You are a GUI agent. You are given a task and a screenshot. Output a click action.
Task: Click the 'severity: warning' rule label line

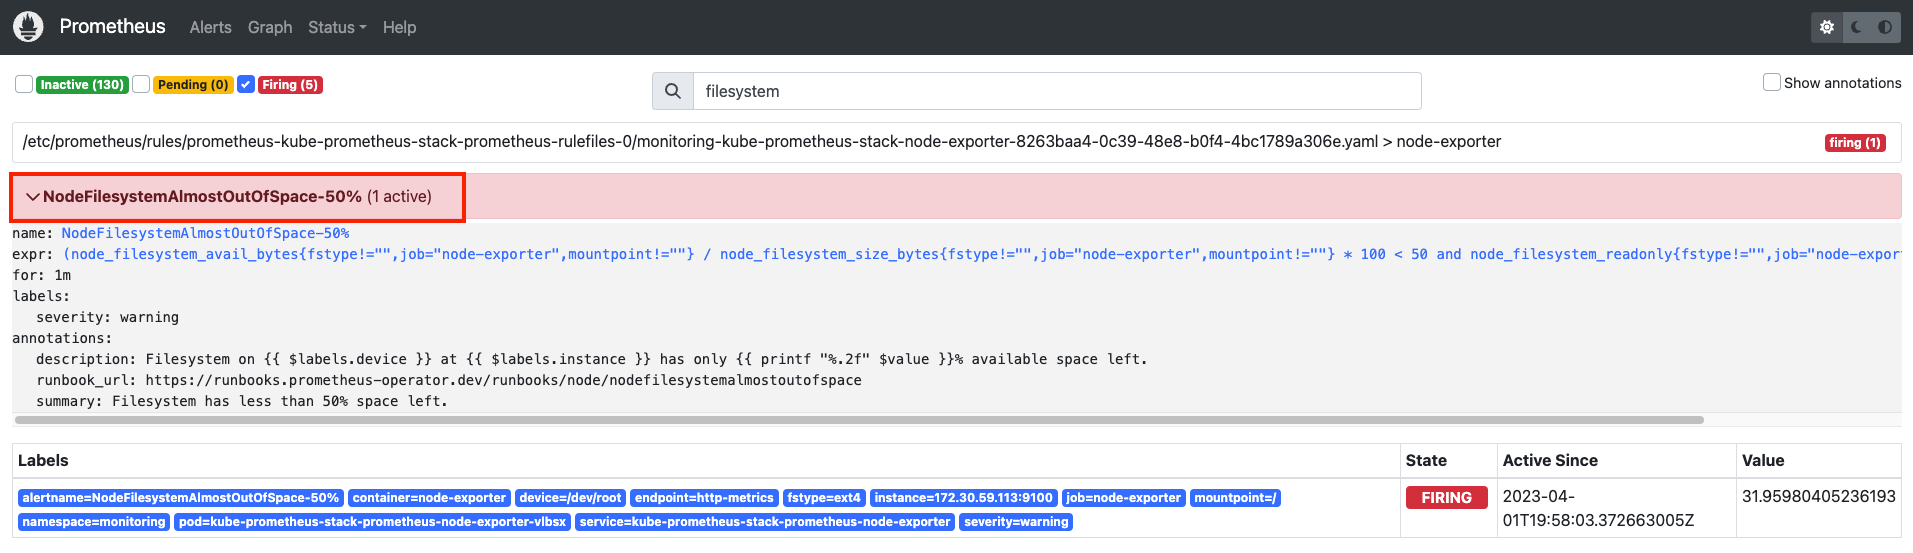tap(107, 317)
